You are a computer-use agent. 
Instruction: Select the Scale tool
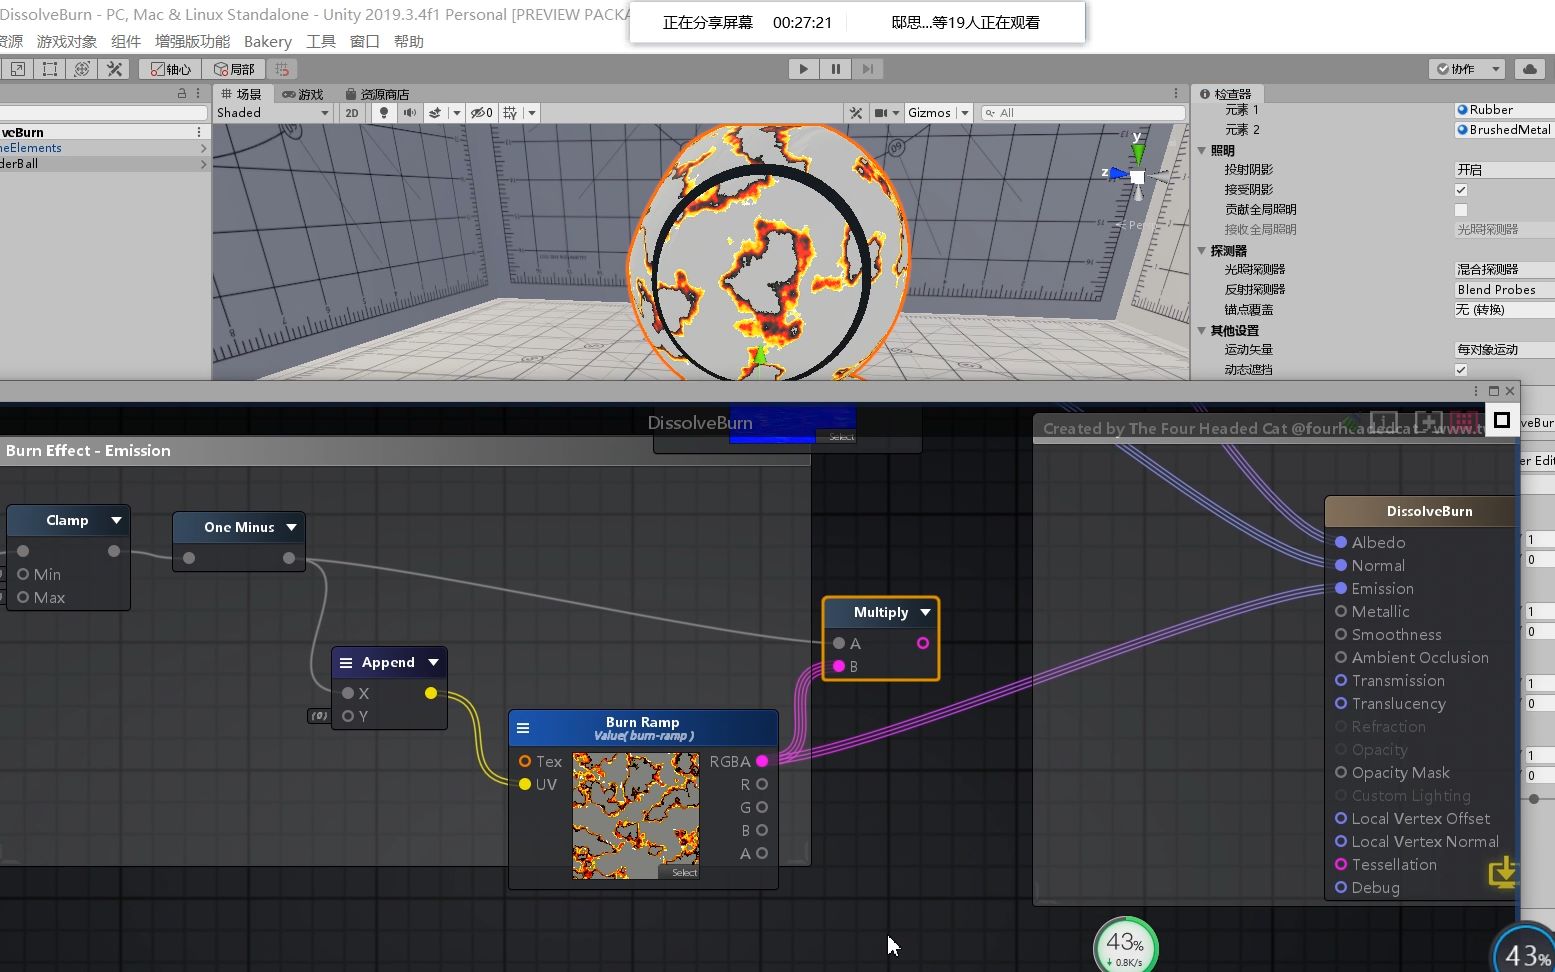[17, 69]
